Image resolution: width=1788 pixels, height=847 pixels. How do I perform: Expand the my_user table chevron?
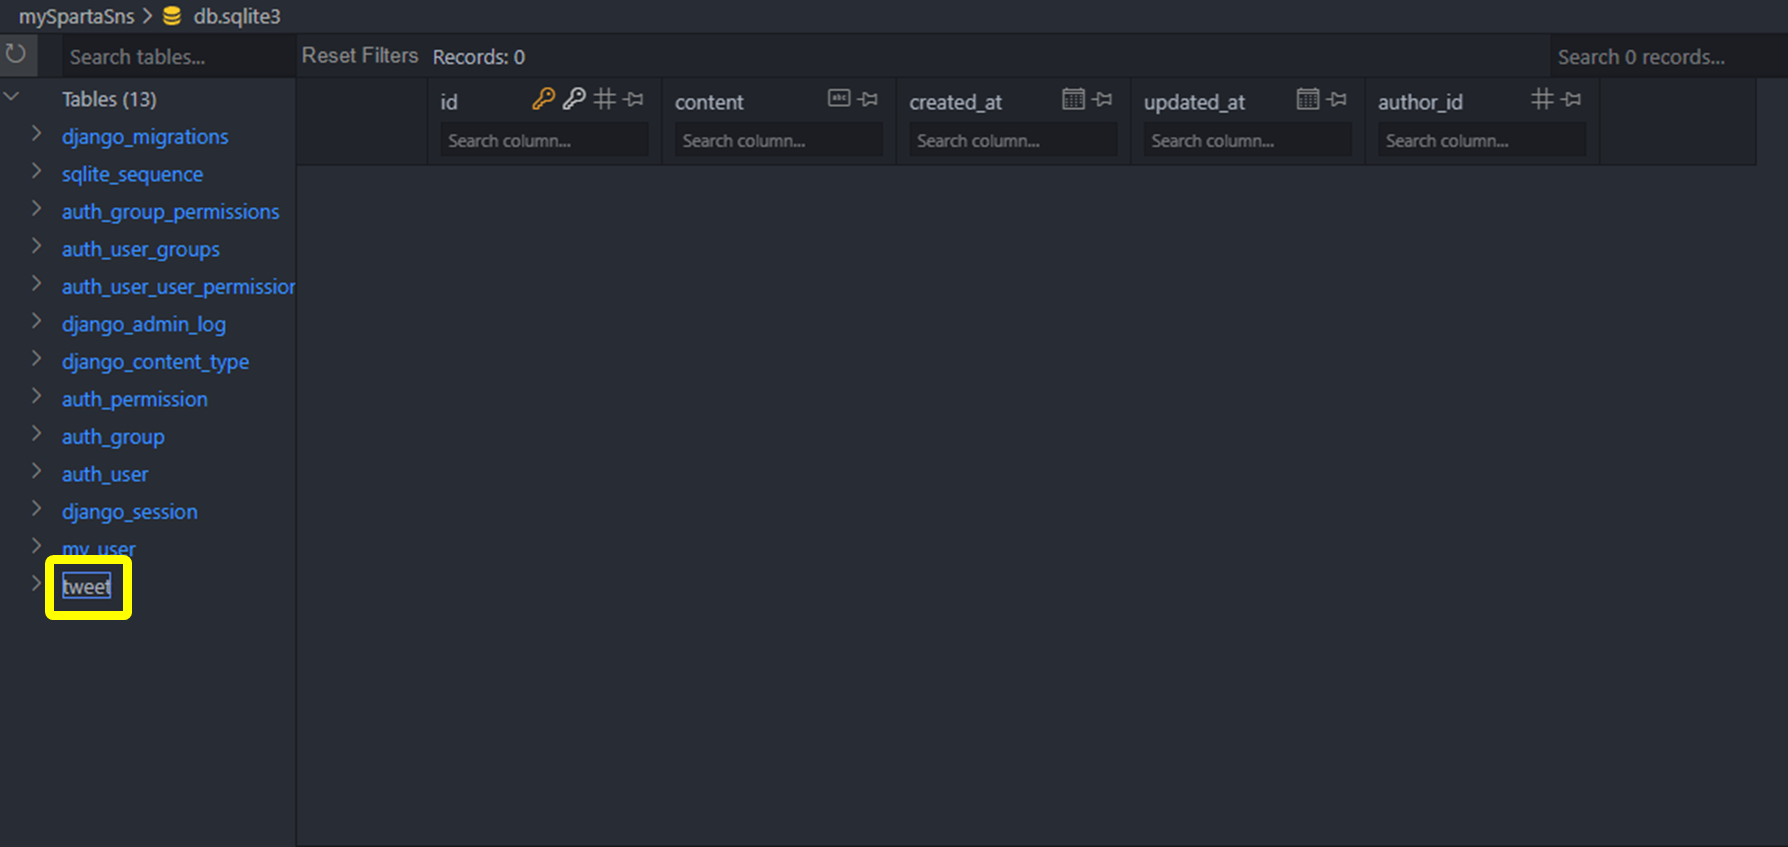36,546
